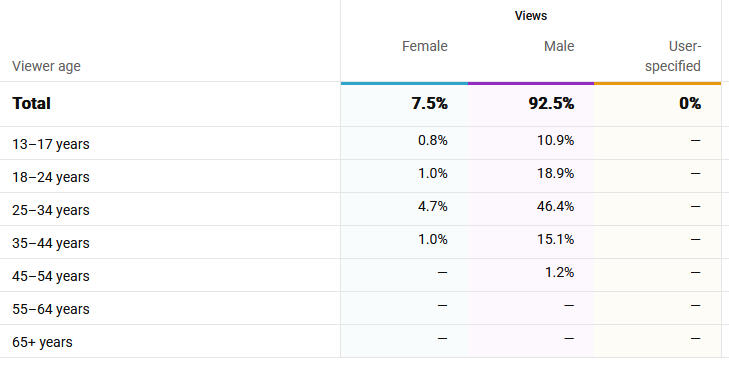Click the 0% user-specified total
Viewport: 729px width, 366px height.
coord(689,103)
